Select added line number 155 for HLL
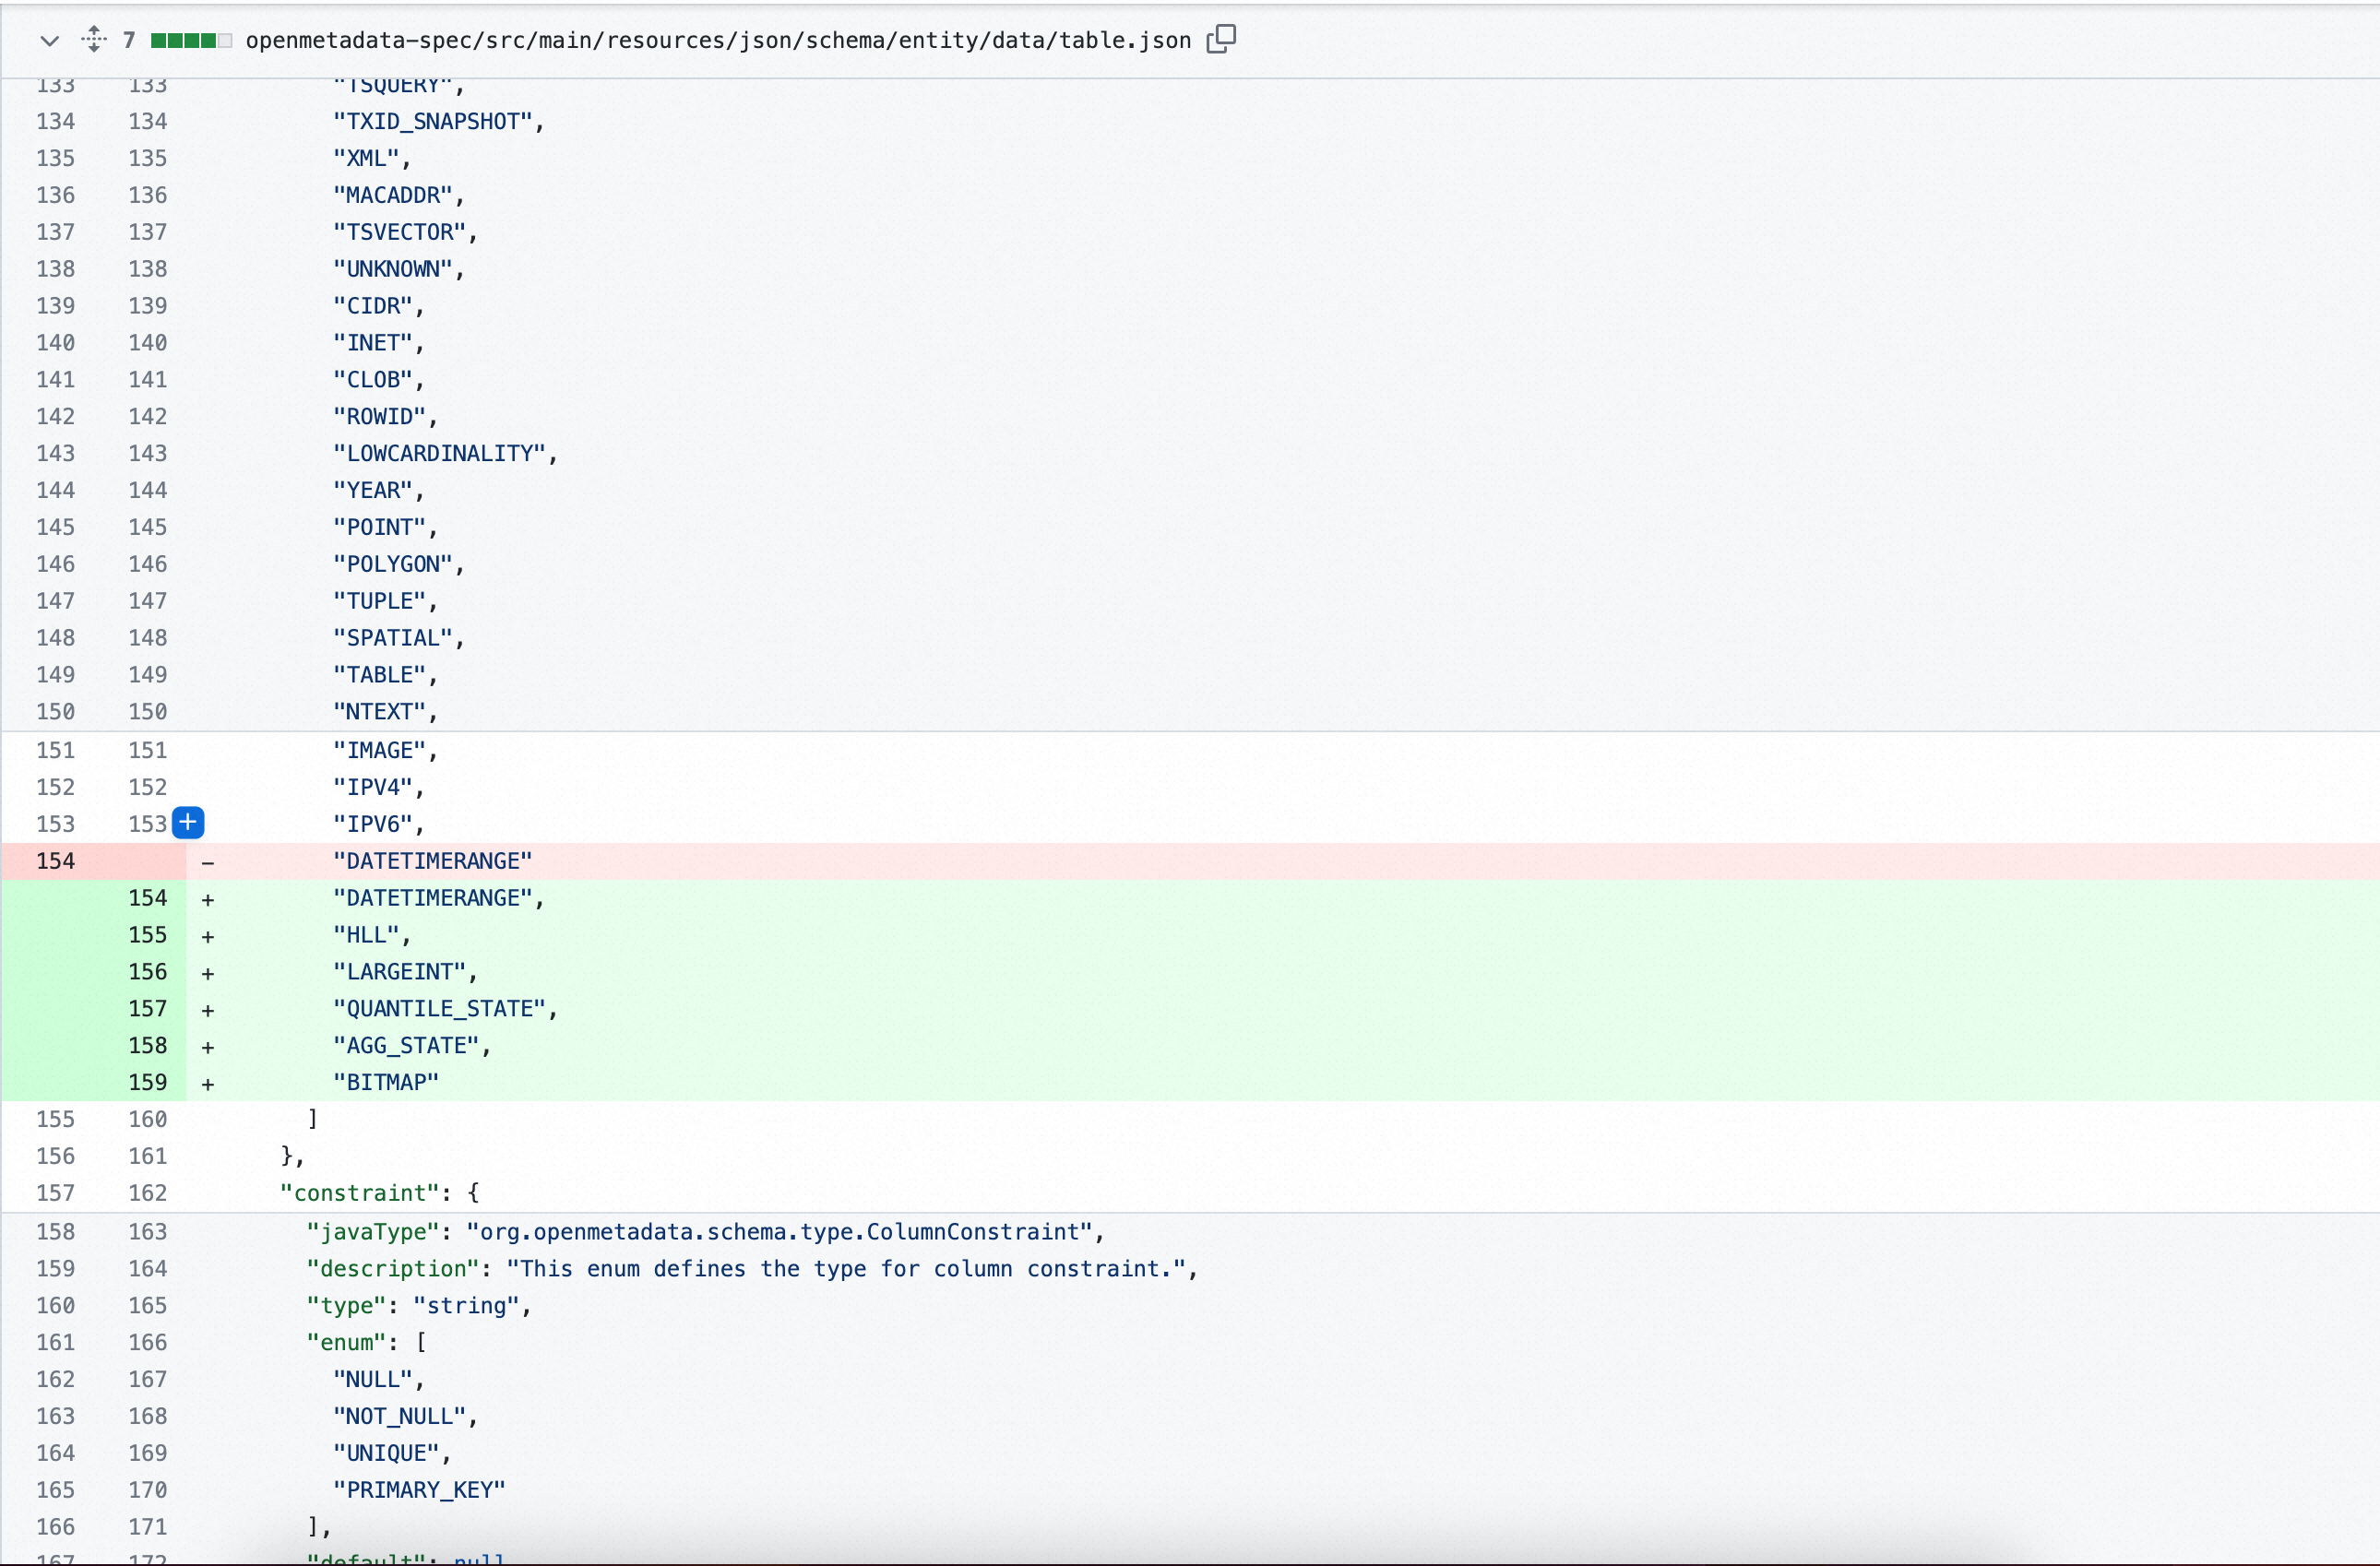The image size is (2380, 1566). tap(147, 935)
